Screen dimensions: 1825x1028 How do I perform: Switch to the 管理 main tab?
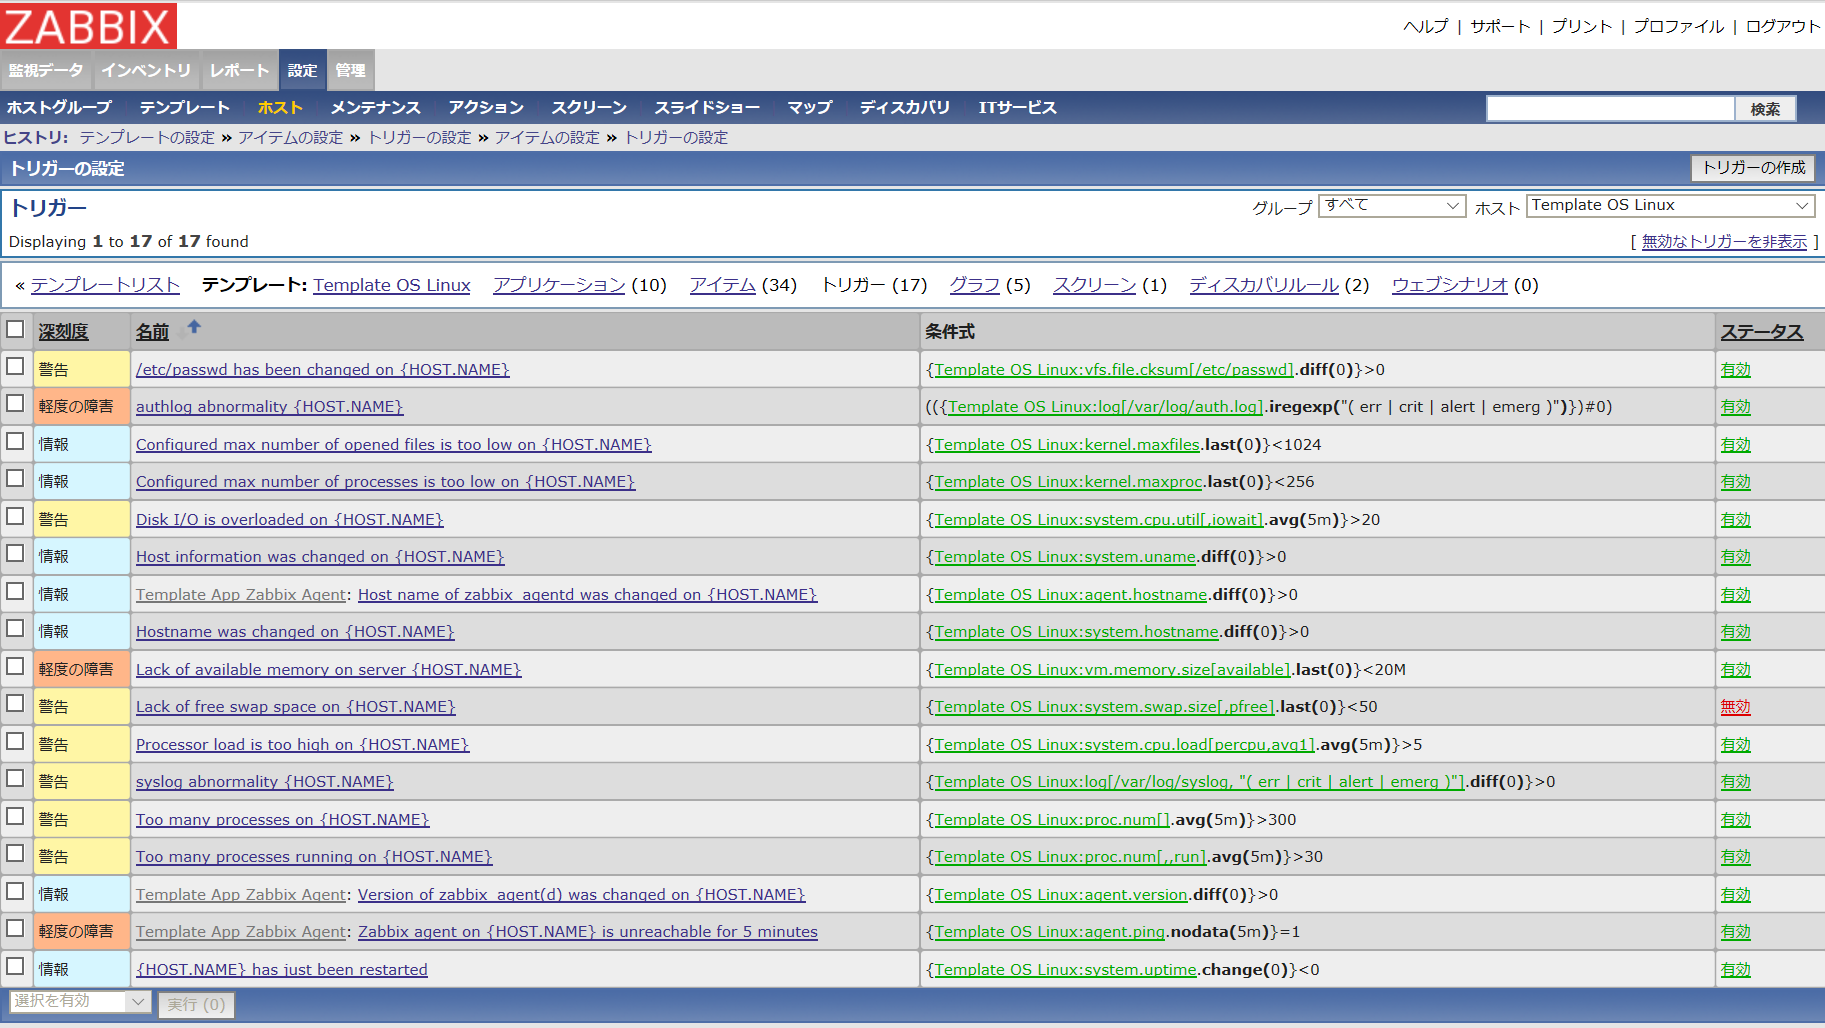[x=351, y=71]
